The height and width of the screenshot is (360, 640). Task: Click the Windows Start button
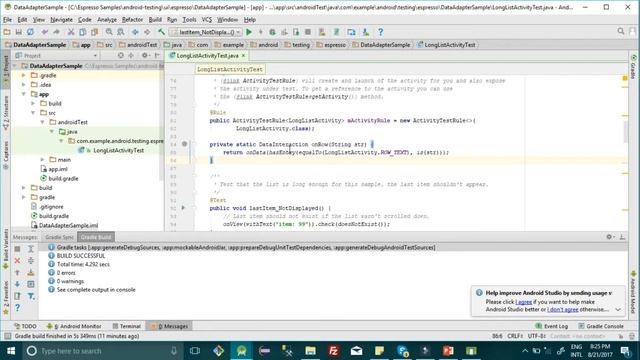11,351
